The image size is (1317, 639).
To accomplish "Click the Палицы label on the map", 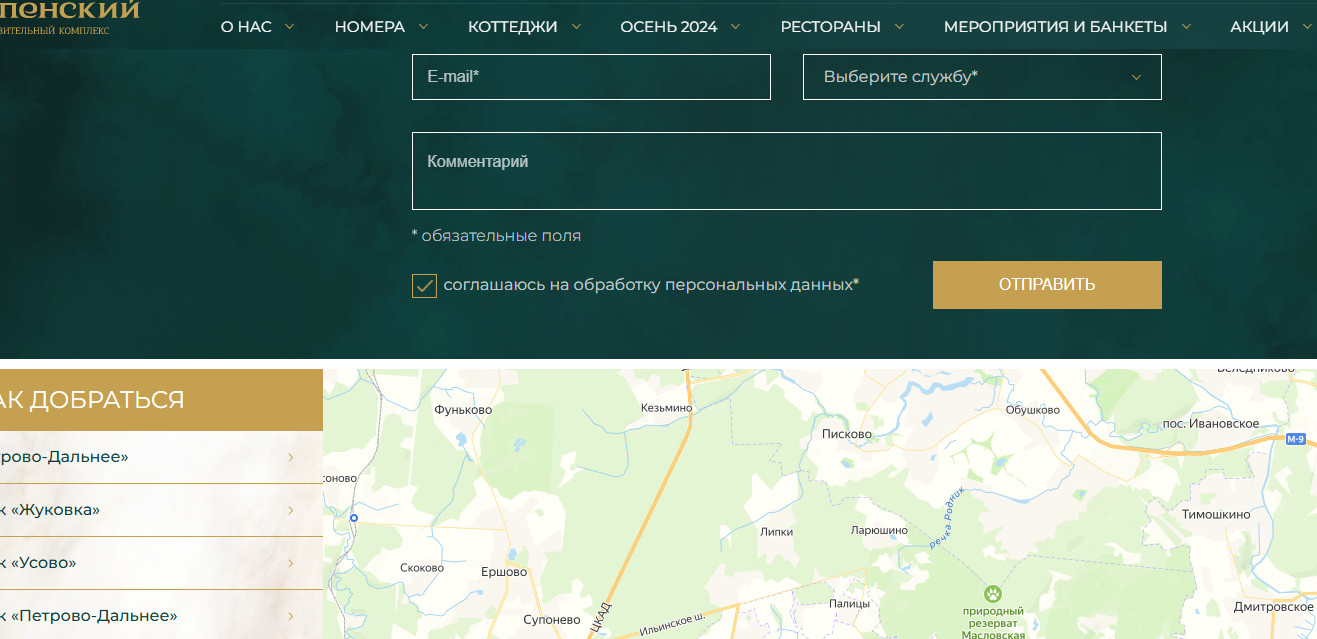I will tap(849, 604).
